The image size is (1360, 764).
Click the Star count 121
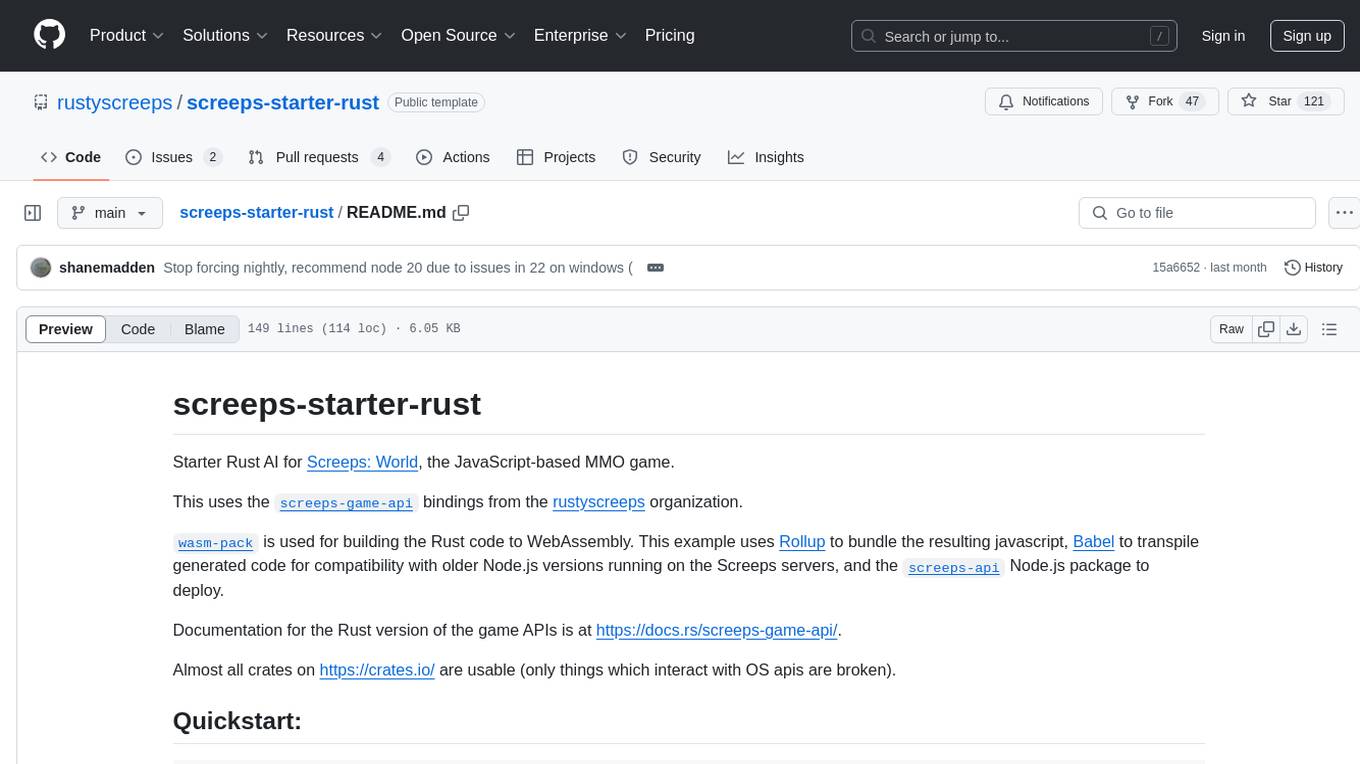(1314, 102)
